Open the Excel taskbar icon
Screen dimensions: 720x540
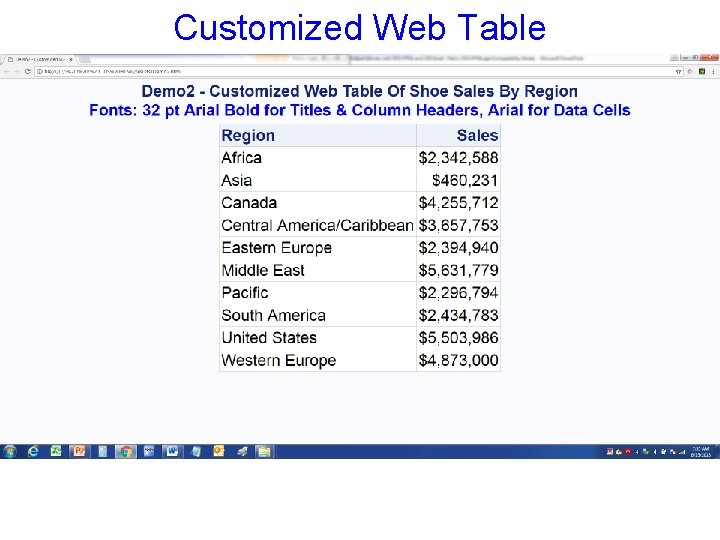coord(56,451)
